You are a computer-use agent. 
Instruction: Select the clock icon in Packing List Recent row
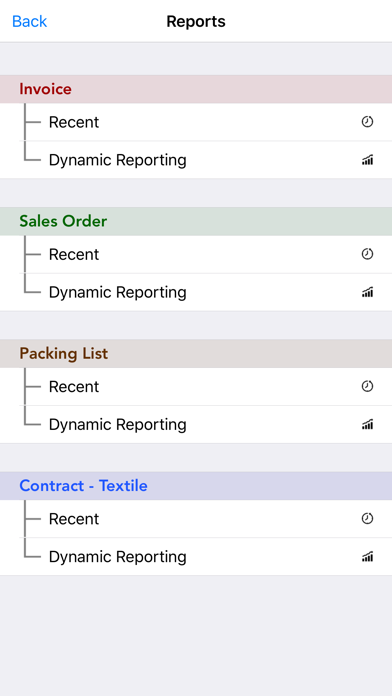[367, 386]
